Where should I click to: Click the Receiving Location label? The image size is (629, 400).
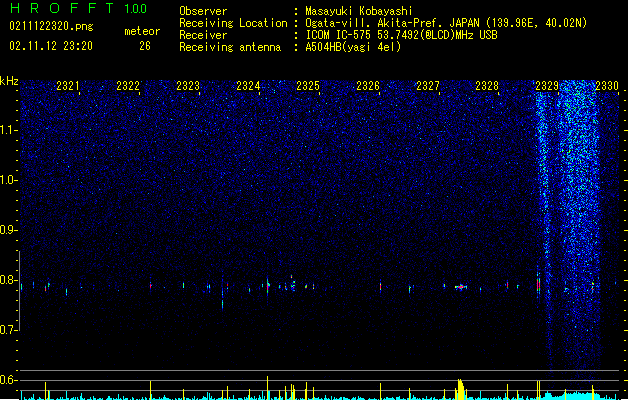point(233,23)
